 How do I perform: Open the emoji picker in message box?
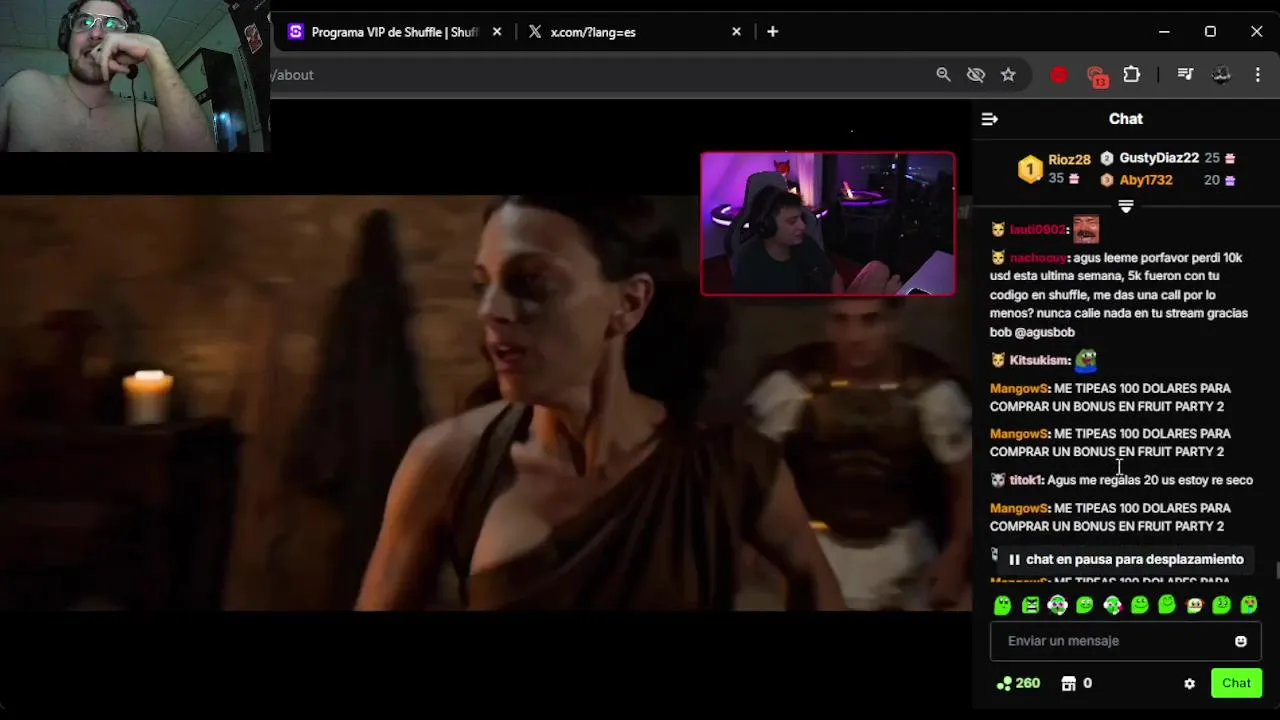coord(1241,641)
